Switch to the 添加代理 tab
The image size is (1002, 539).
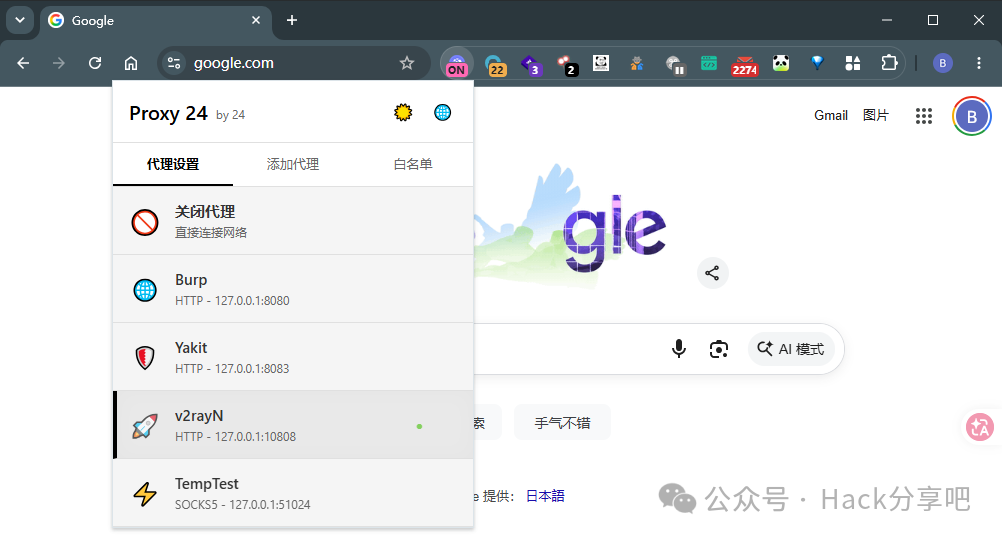click(x=293, y=164)
